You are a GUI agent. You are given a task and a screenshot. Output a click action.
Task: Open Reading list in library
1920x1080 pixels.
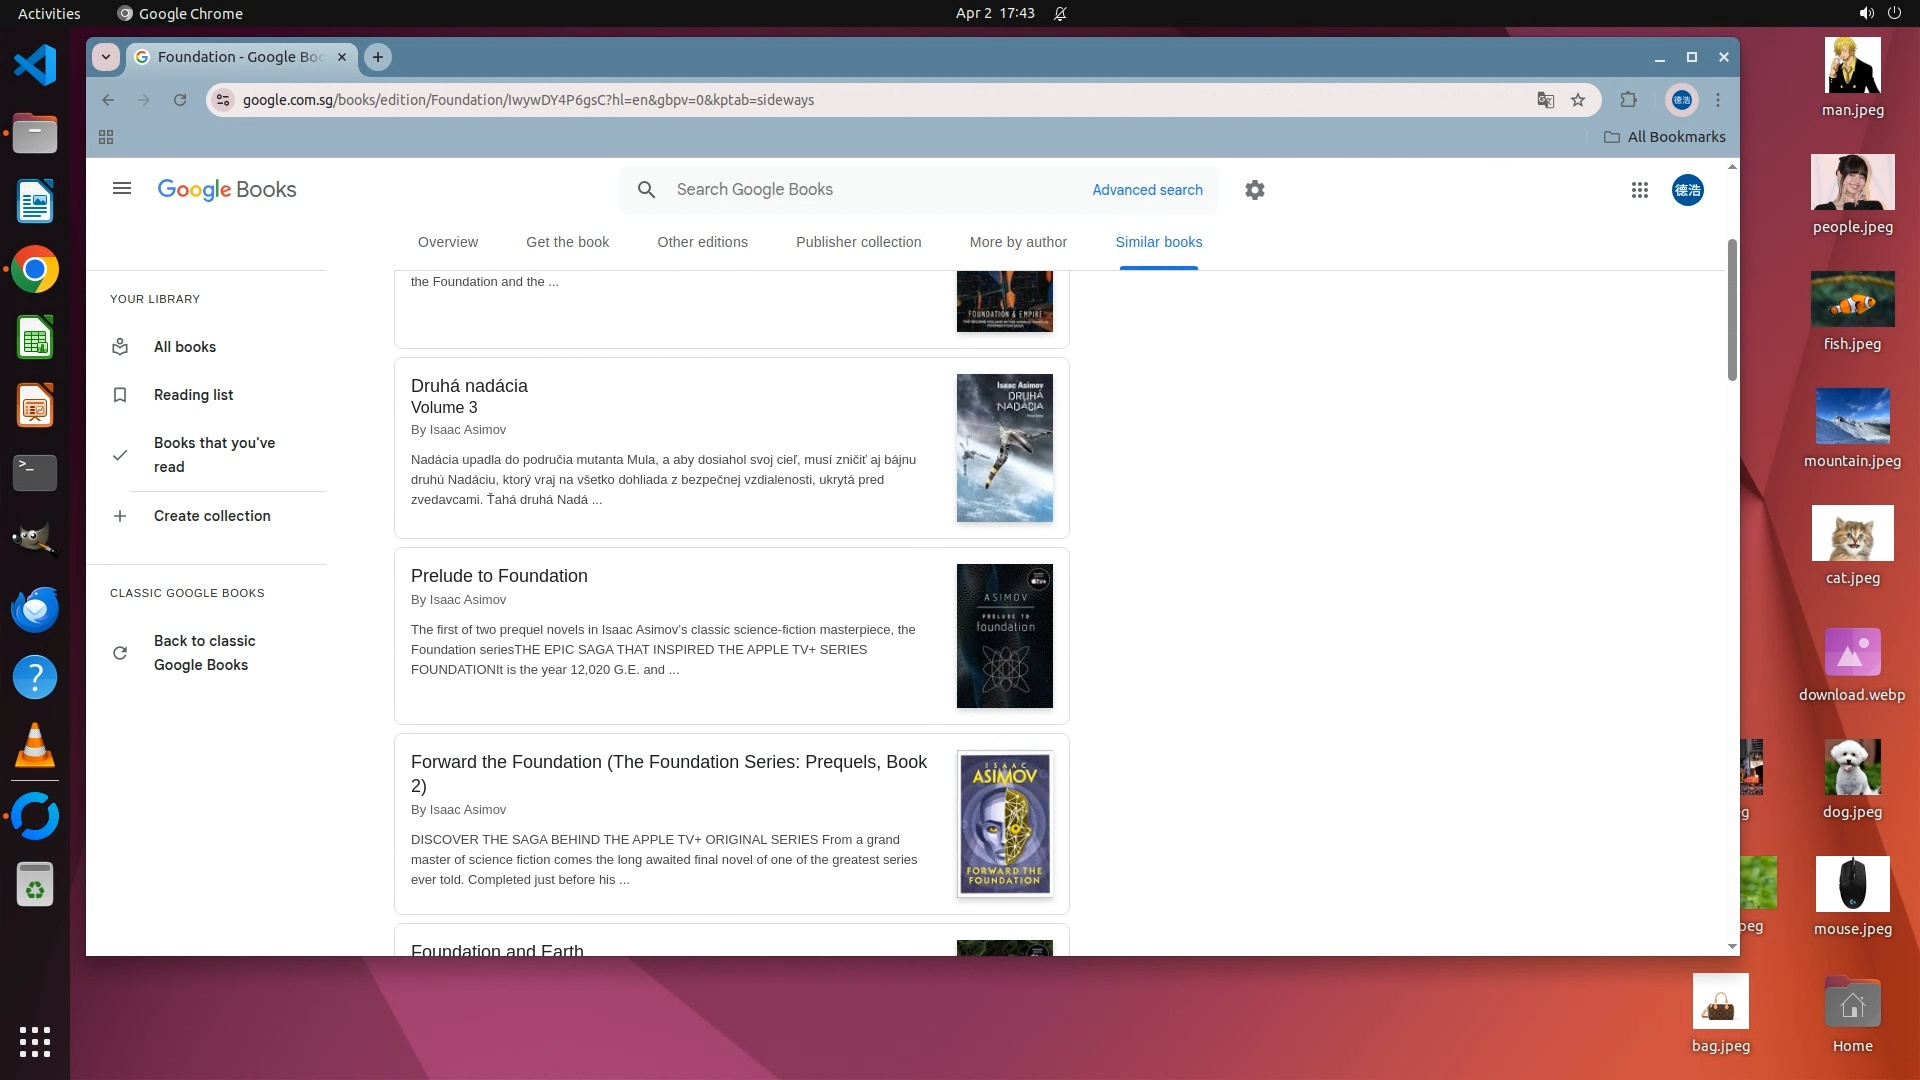[x=193, y=395]
